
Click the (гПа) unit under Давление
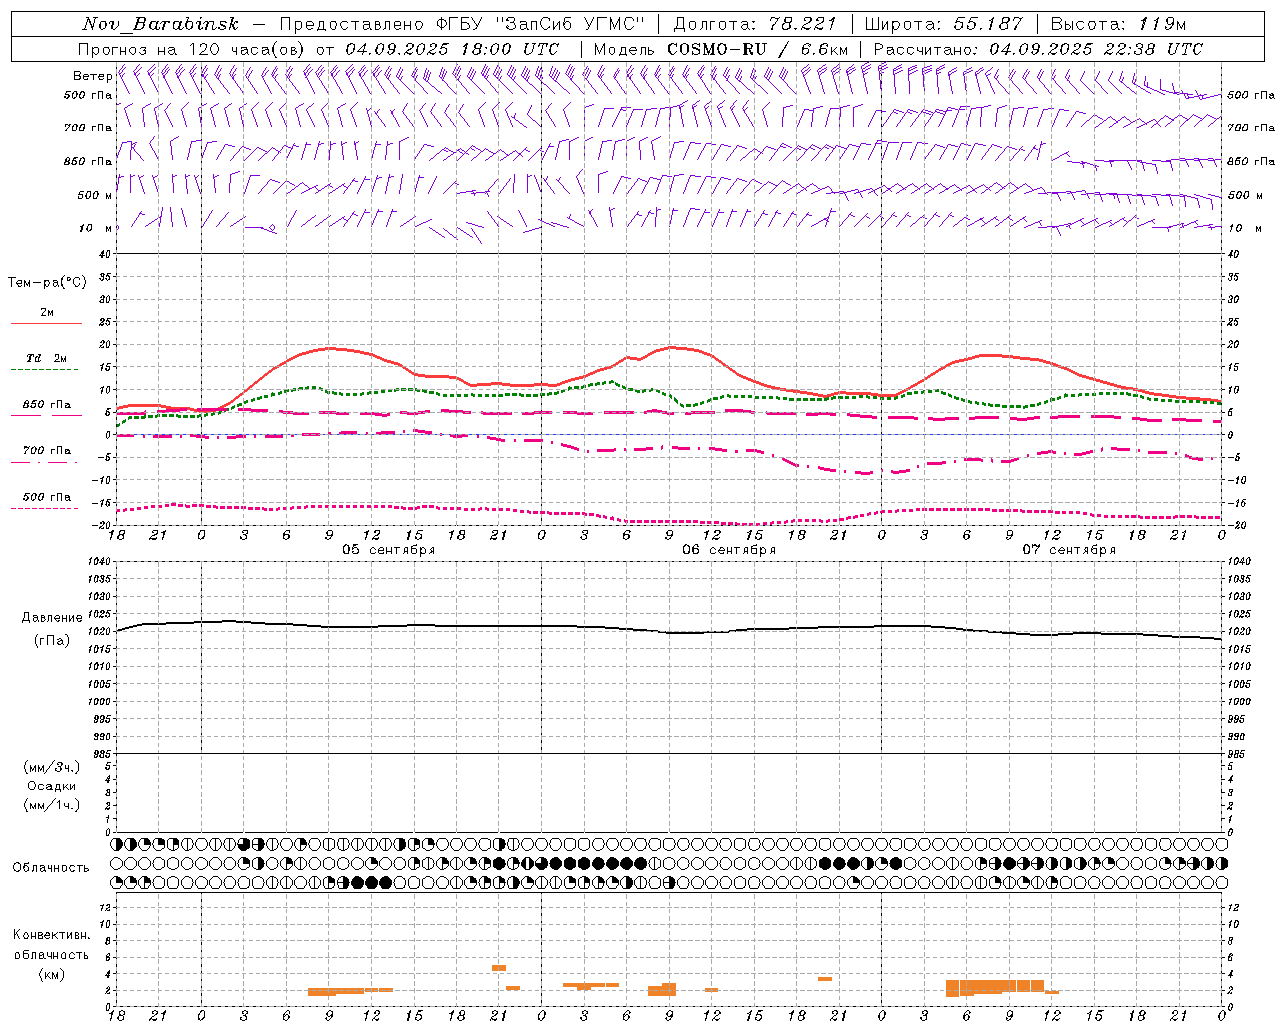pos(52,640)
